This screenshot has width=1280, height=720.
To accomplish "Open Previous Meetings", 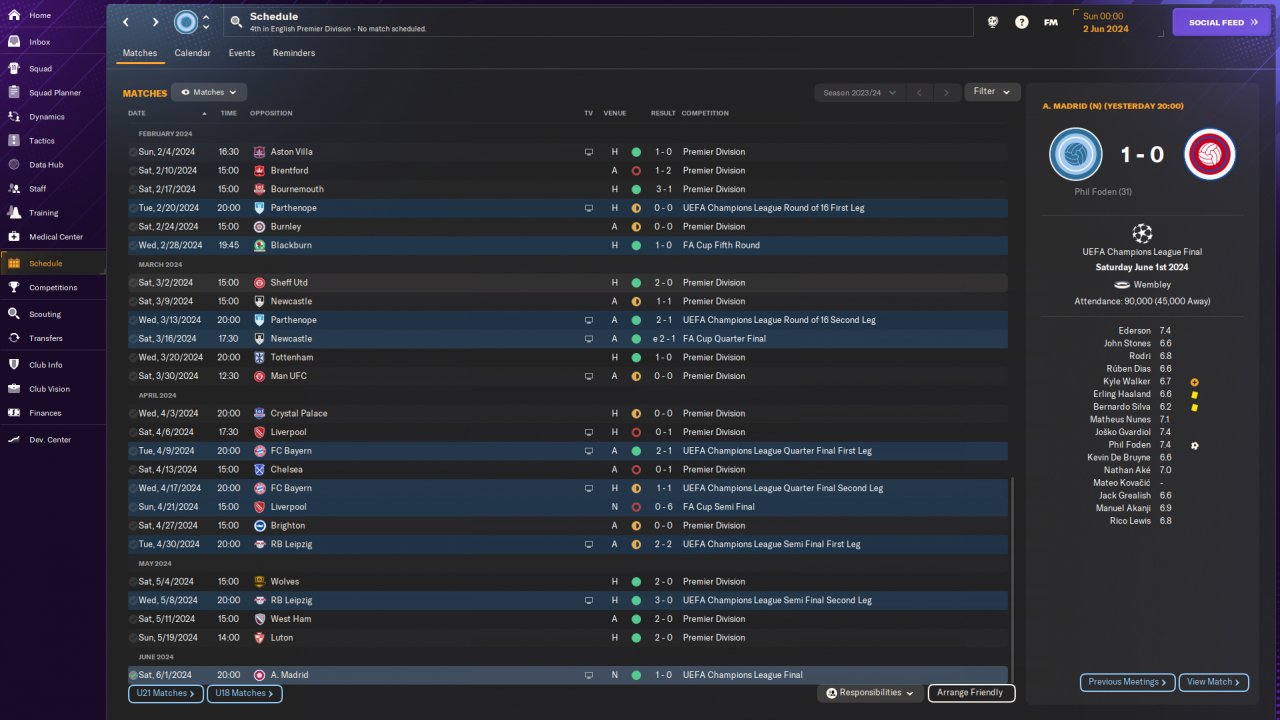I will pyautogui.click(x=1127, y=682).
